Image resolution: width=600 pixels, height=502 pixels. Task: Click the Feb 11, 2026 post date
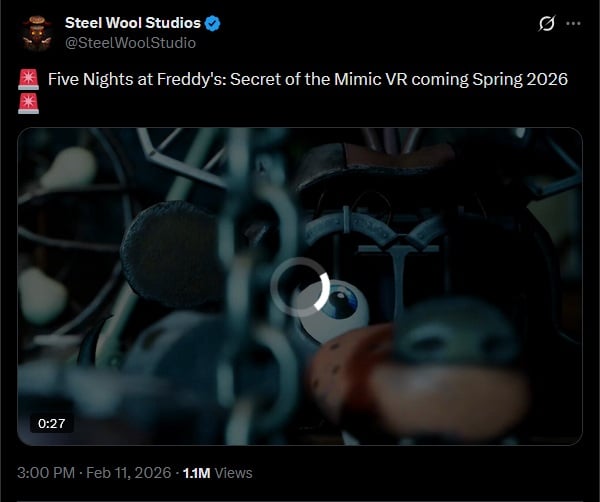click(x=128, y=472)
